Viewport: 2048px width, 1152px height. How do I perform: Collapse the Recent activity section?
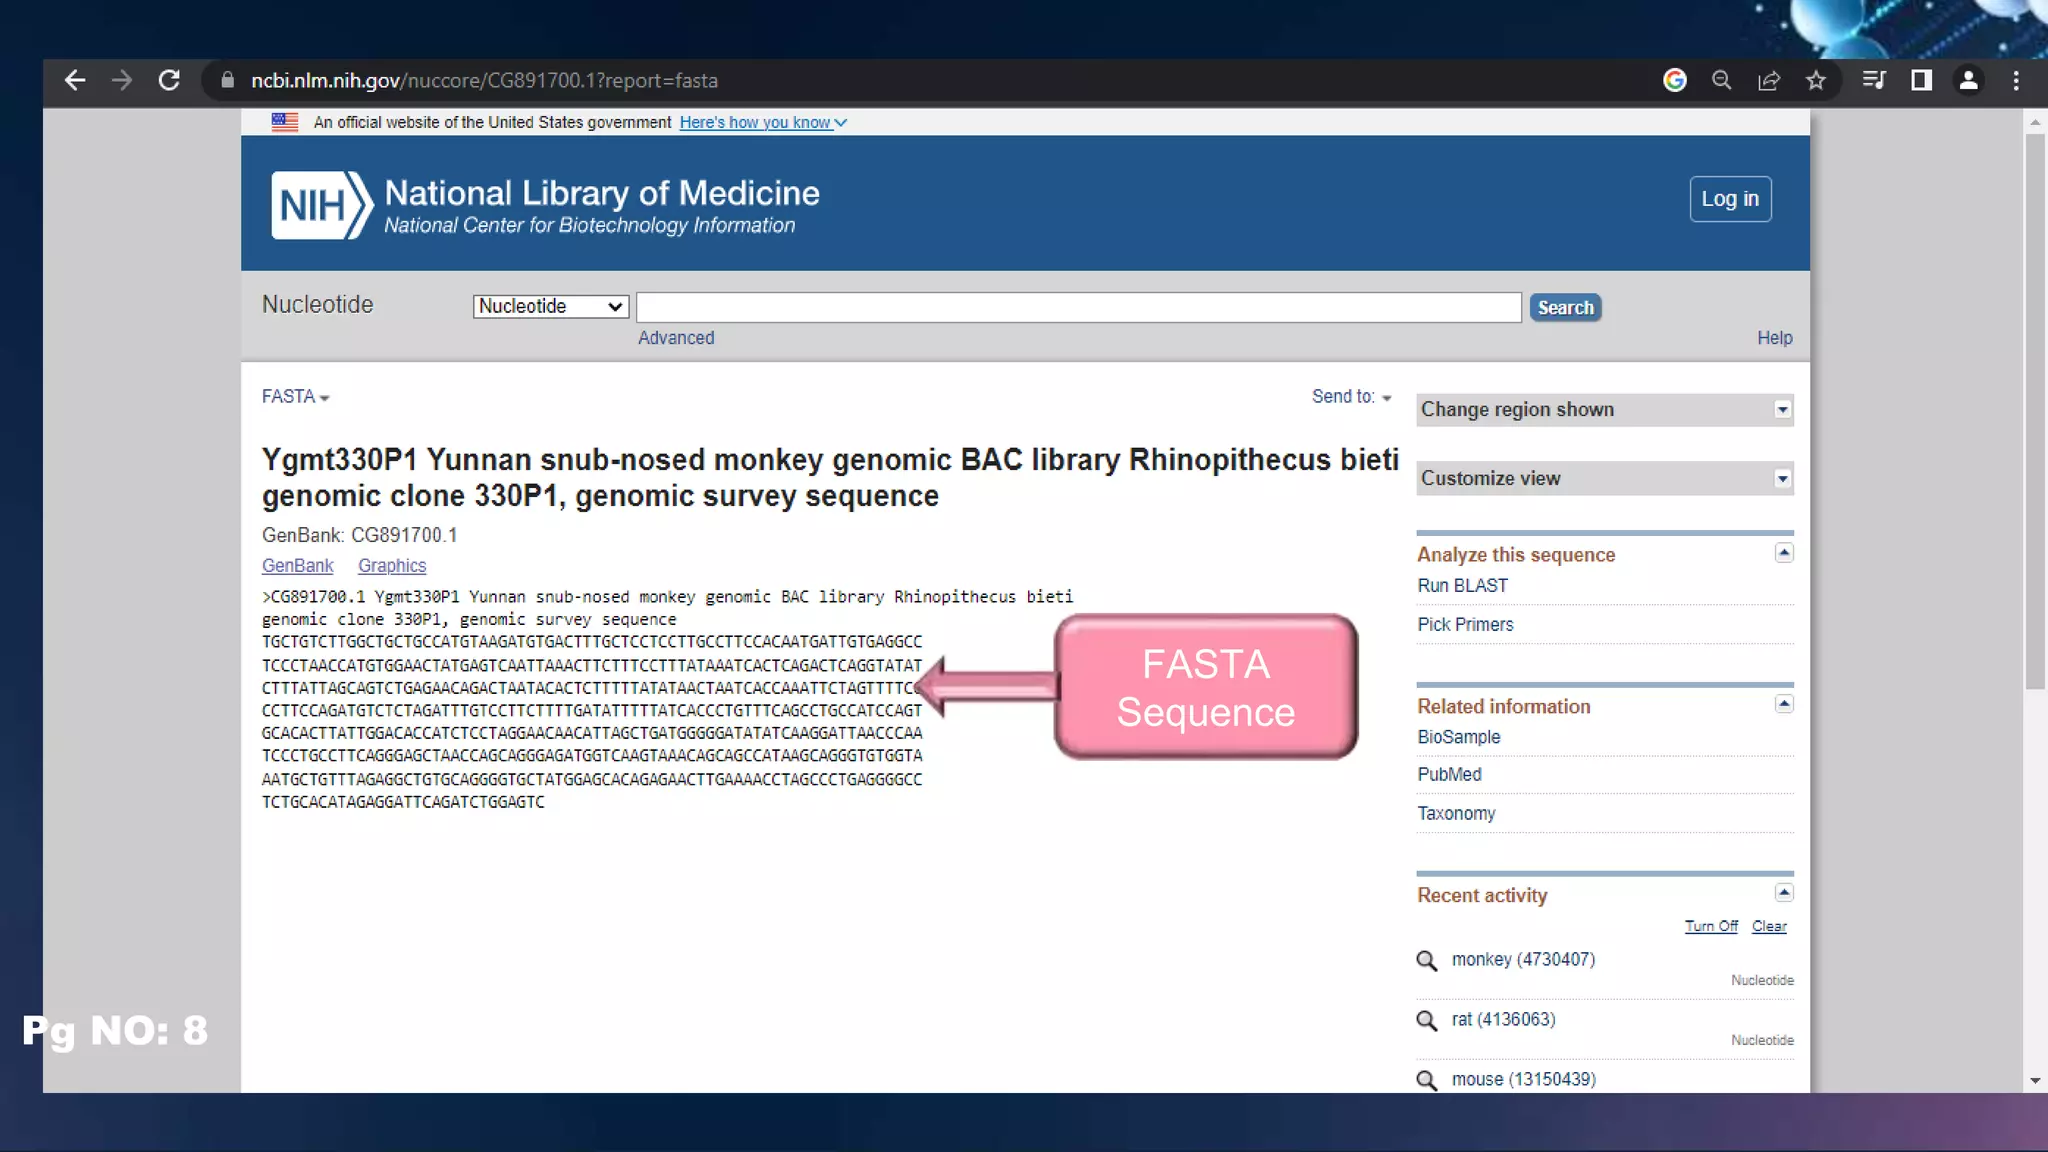(x=1783, y=892)
